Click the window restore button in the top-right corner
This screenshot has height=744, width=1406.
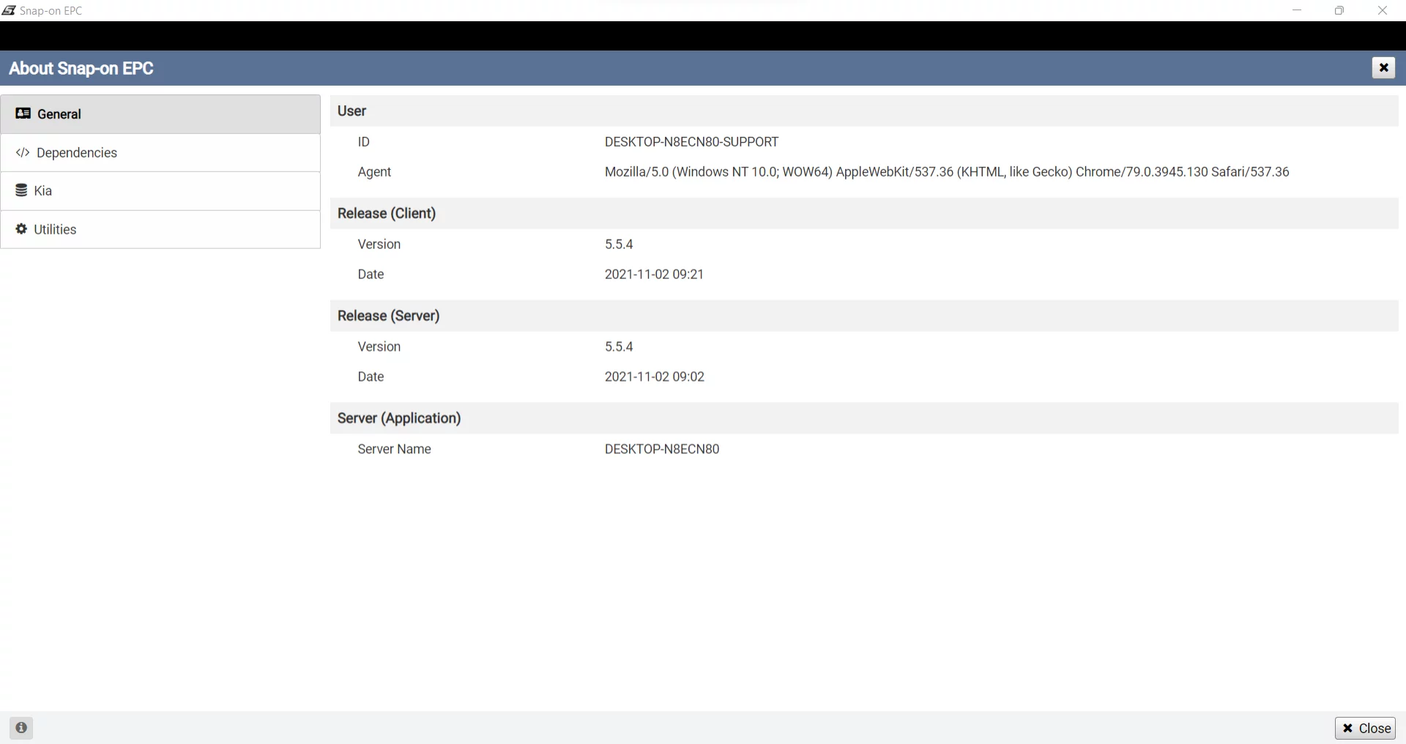pyautogui.click(x=1339, y=10)
